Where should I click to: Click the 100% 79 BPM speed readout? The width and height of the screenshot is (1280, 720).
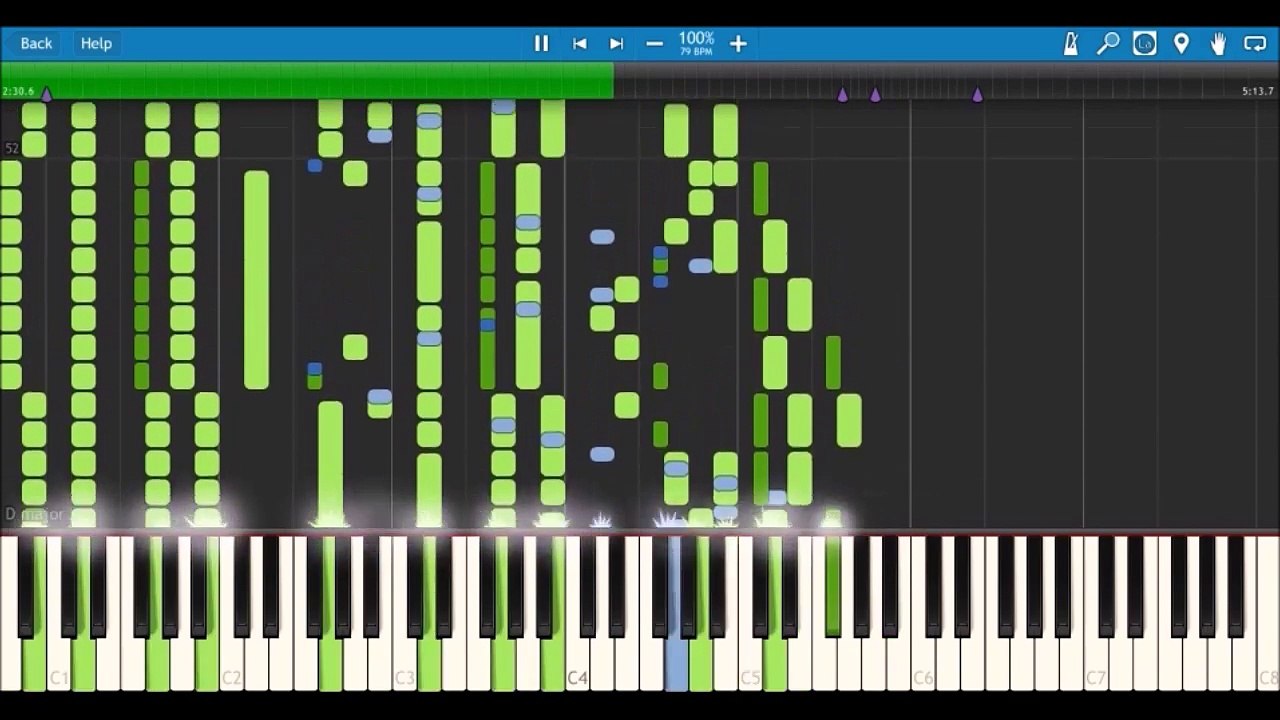point(696,43)
